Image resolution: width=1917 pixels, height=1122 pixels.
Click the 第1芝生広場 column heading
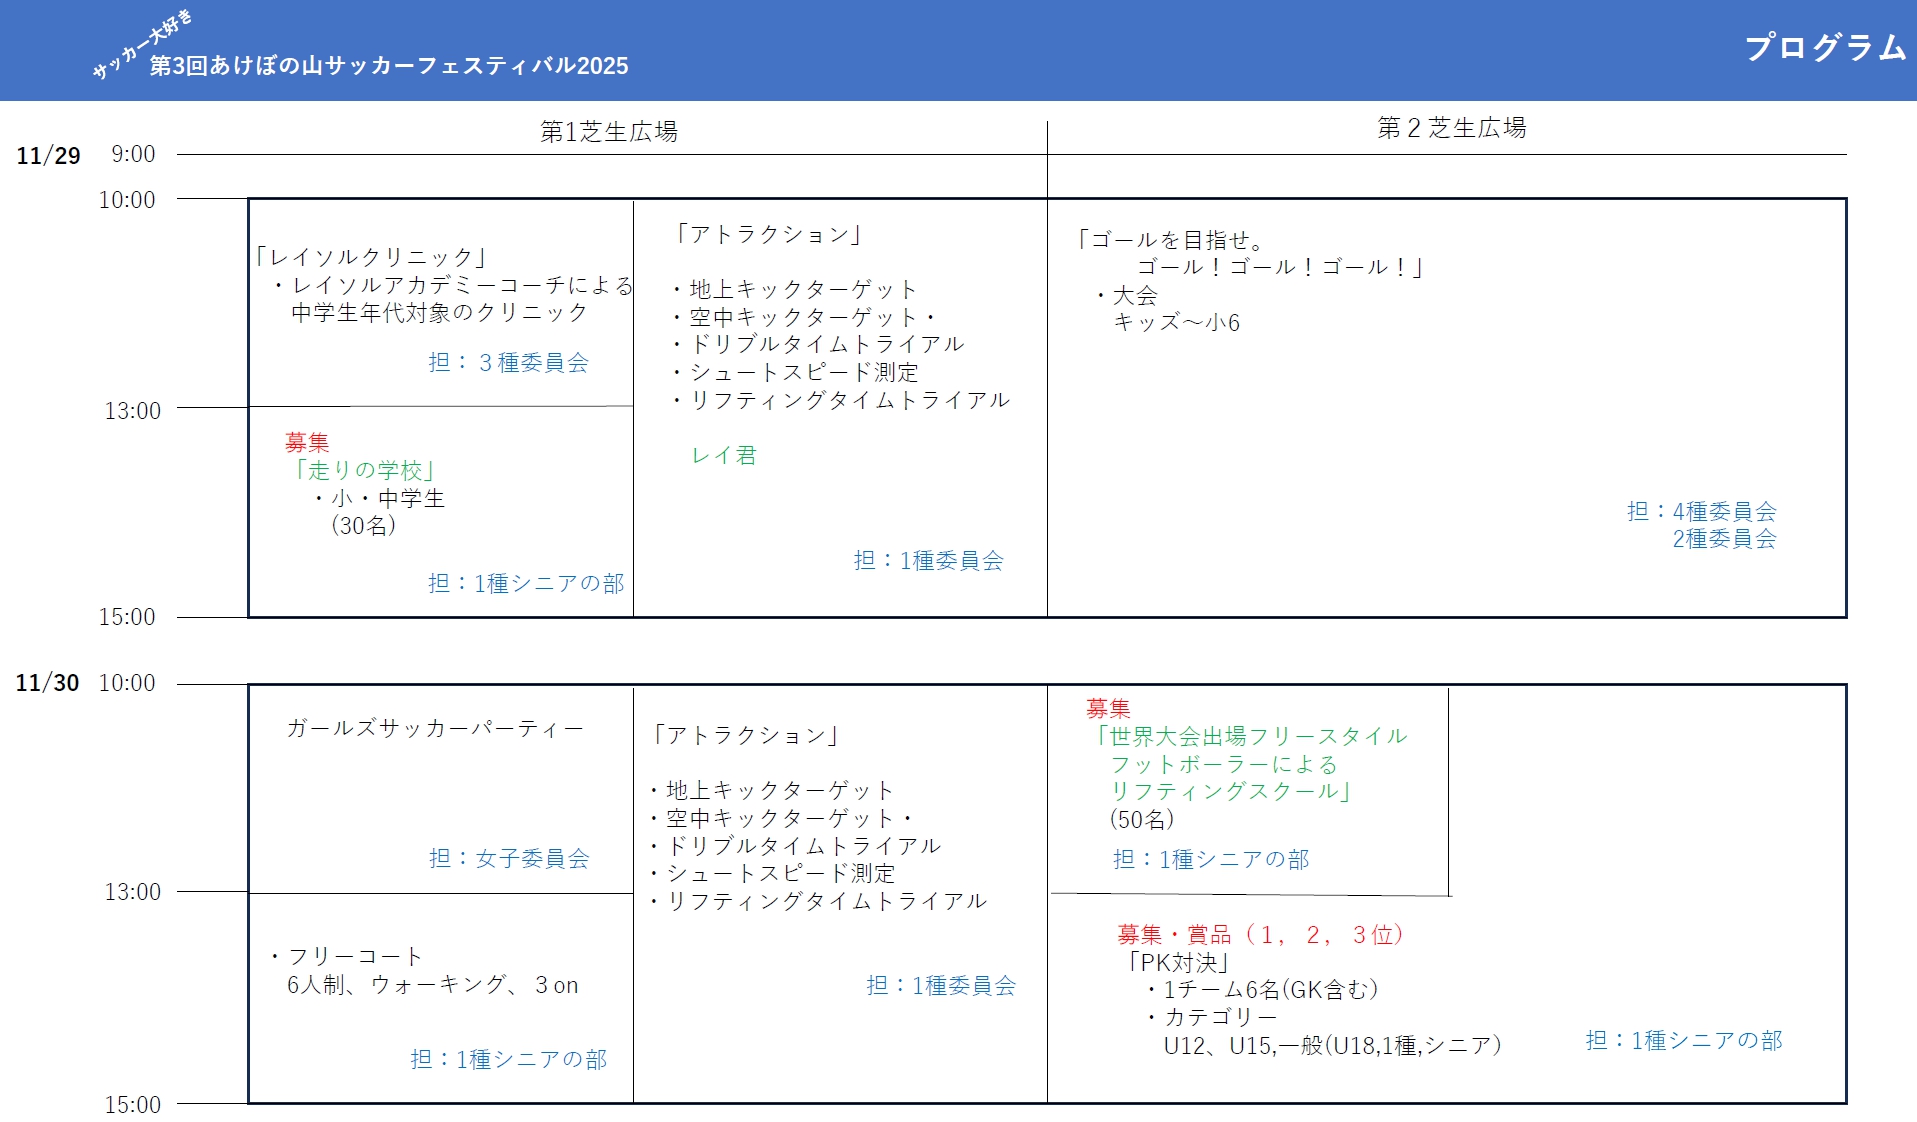click(608, 131)
